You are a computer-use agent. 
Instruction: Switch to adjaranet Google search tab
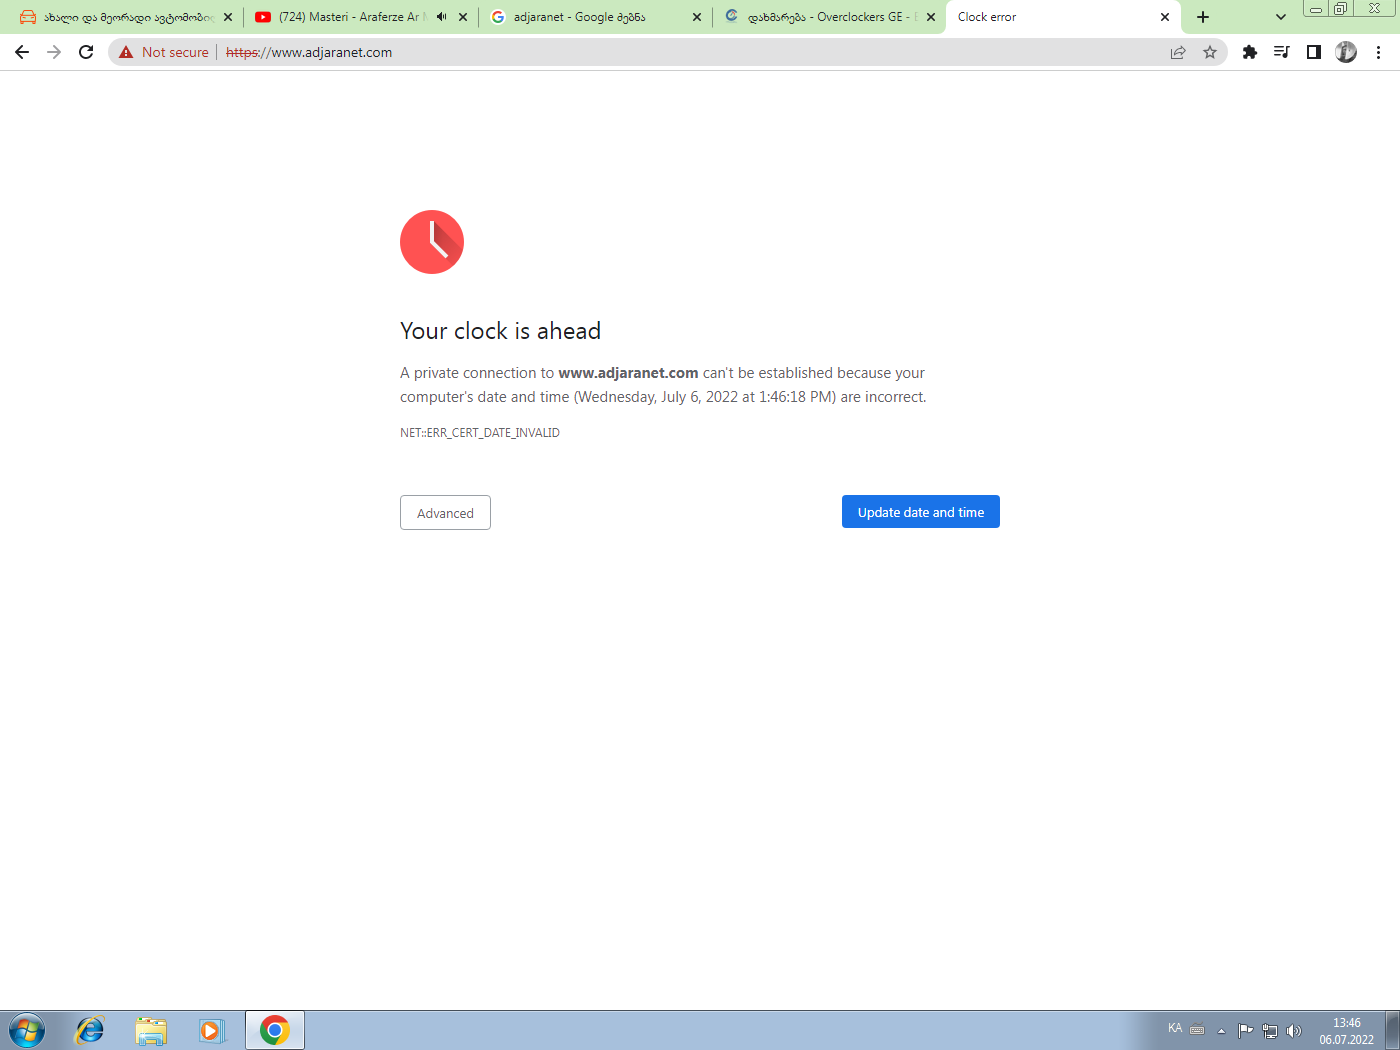[580, 17]
